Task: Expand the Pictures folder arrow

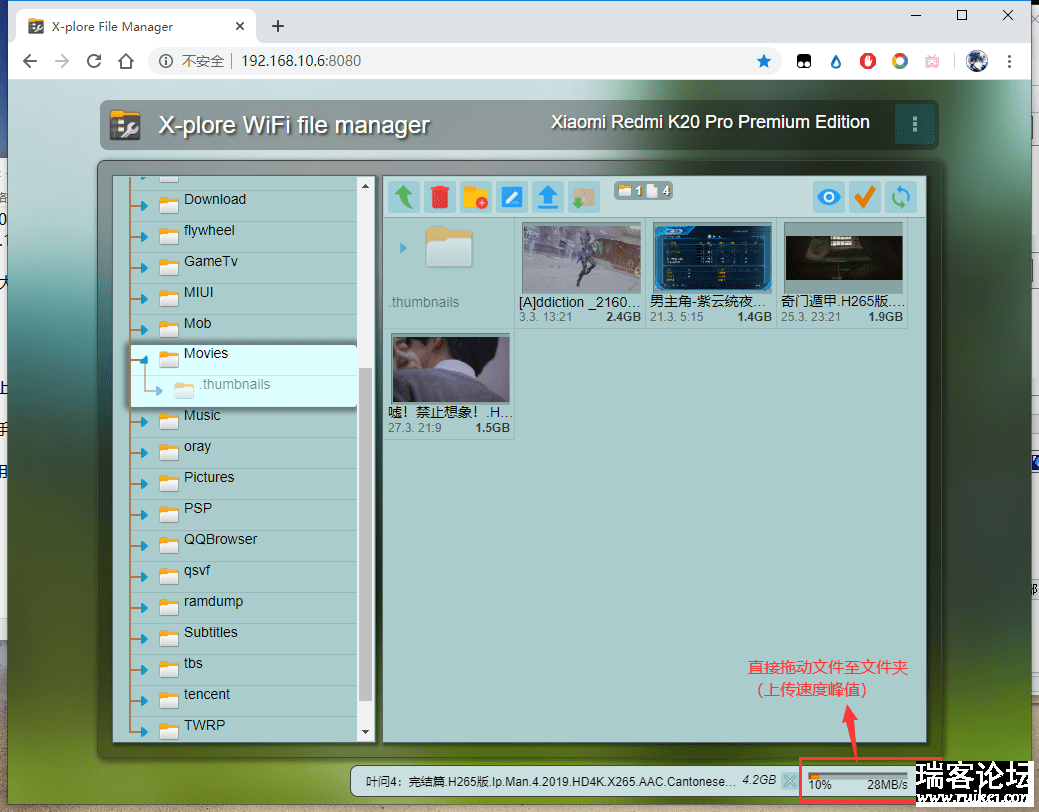Action: [x=143, y=484]
